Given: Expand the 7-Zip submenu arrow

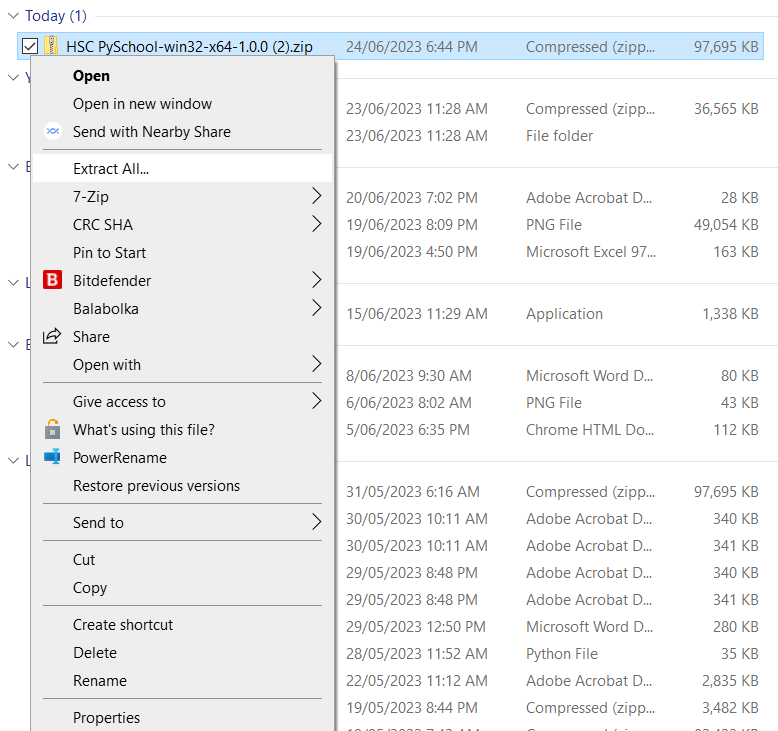Looking at the screenshot, I should (316, 196).
